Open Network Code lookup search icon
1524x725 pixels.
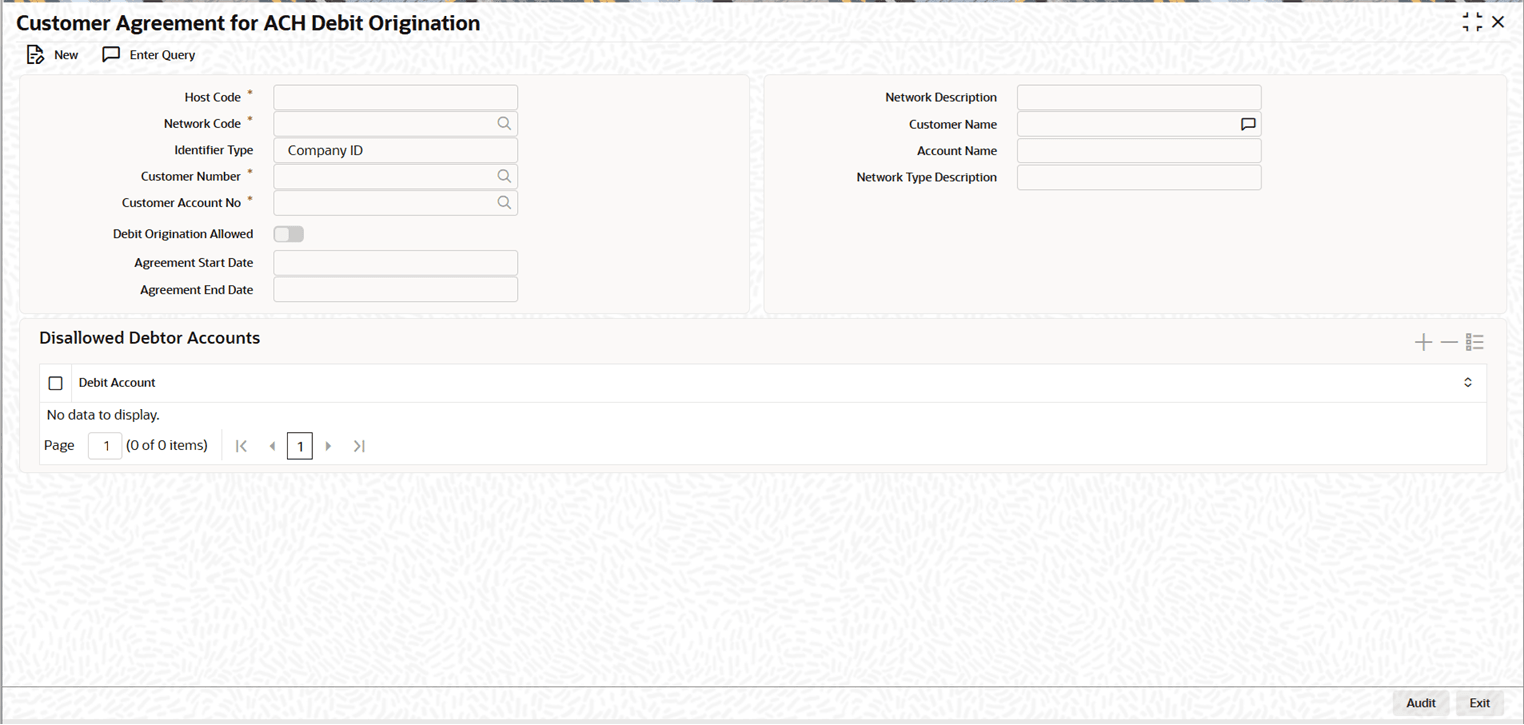click(x=504, y=124)
